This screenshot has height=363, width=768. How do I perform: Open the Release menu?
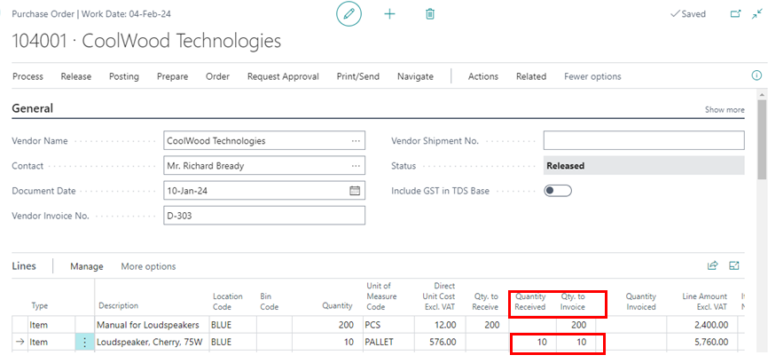point(76,76)
